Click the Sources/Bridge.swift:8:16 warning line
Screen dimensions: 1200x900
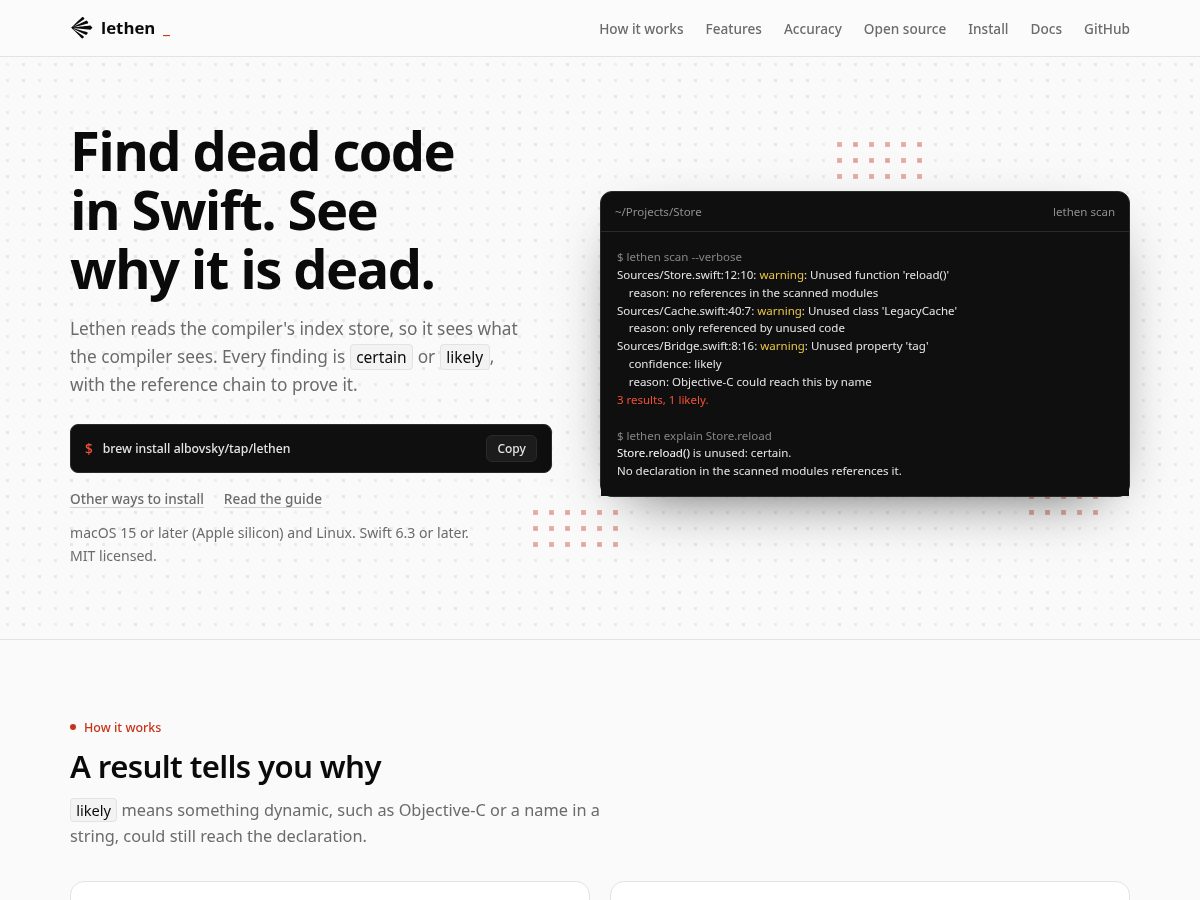(x=773, y=346)
